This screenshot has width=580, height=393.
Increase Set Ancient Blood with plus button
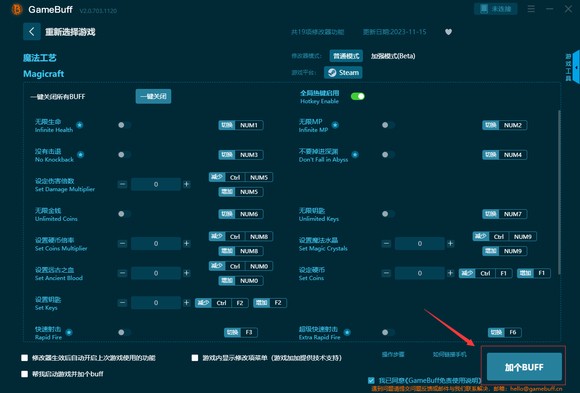point(186,273)
